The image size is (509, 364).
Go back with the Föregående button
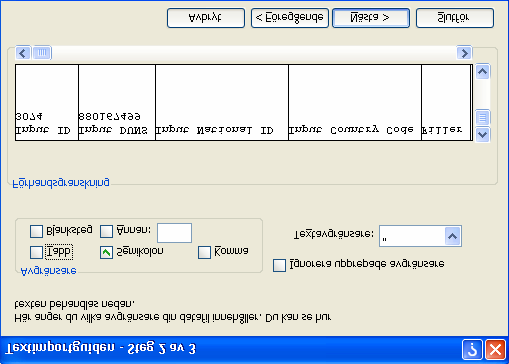[x=289, y=18]
